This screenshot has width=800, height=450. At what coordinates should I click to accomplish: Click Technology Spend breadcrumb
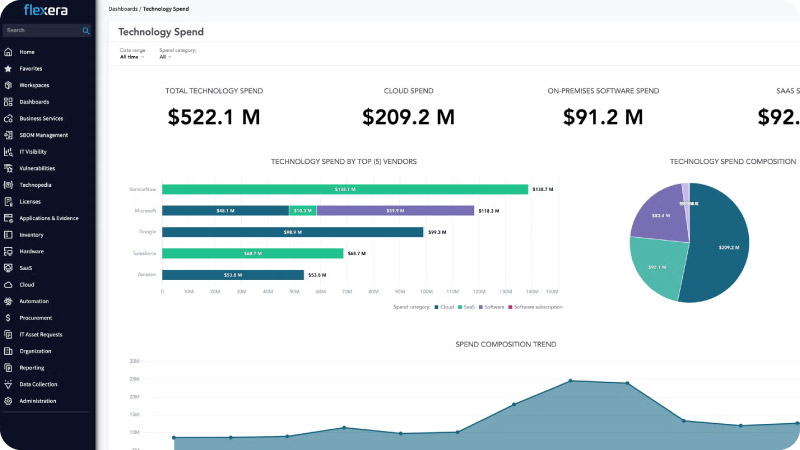(166, 9)
